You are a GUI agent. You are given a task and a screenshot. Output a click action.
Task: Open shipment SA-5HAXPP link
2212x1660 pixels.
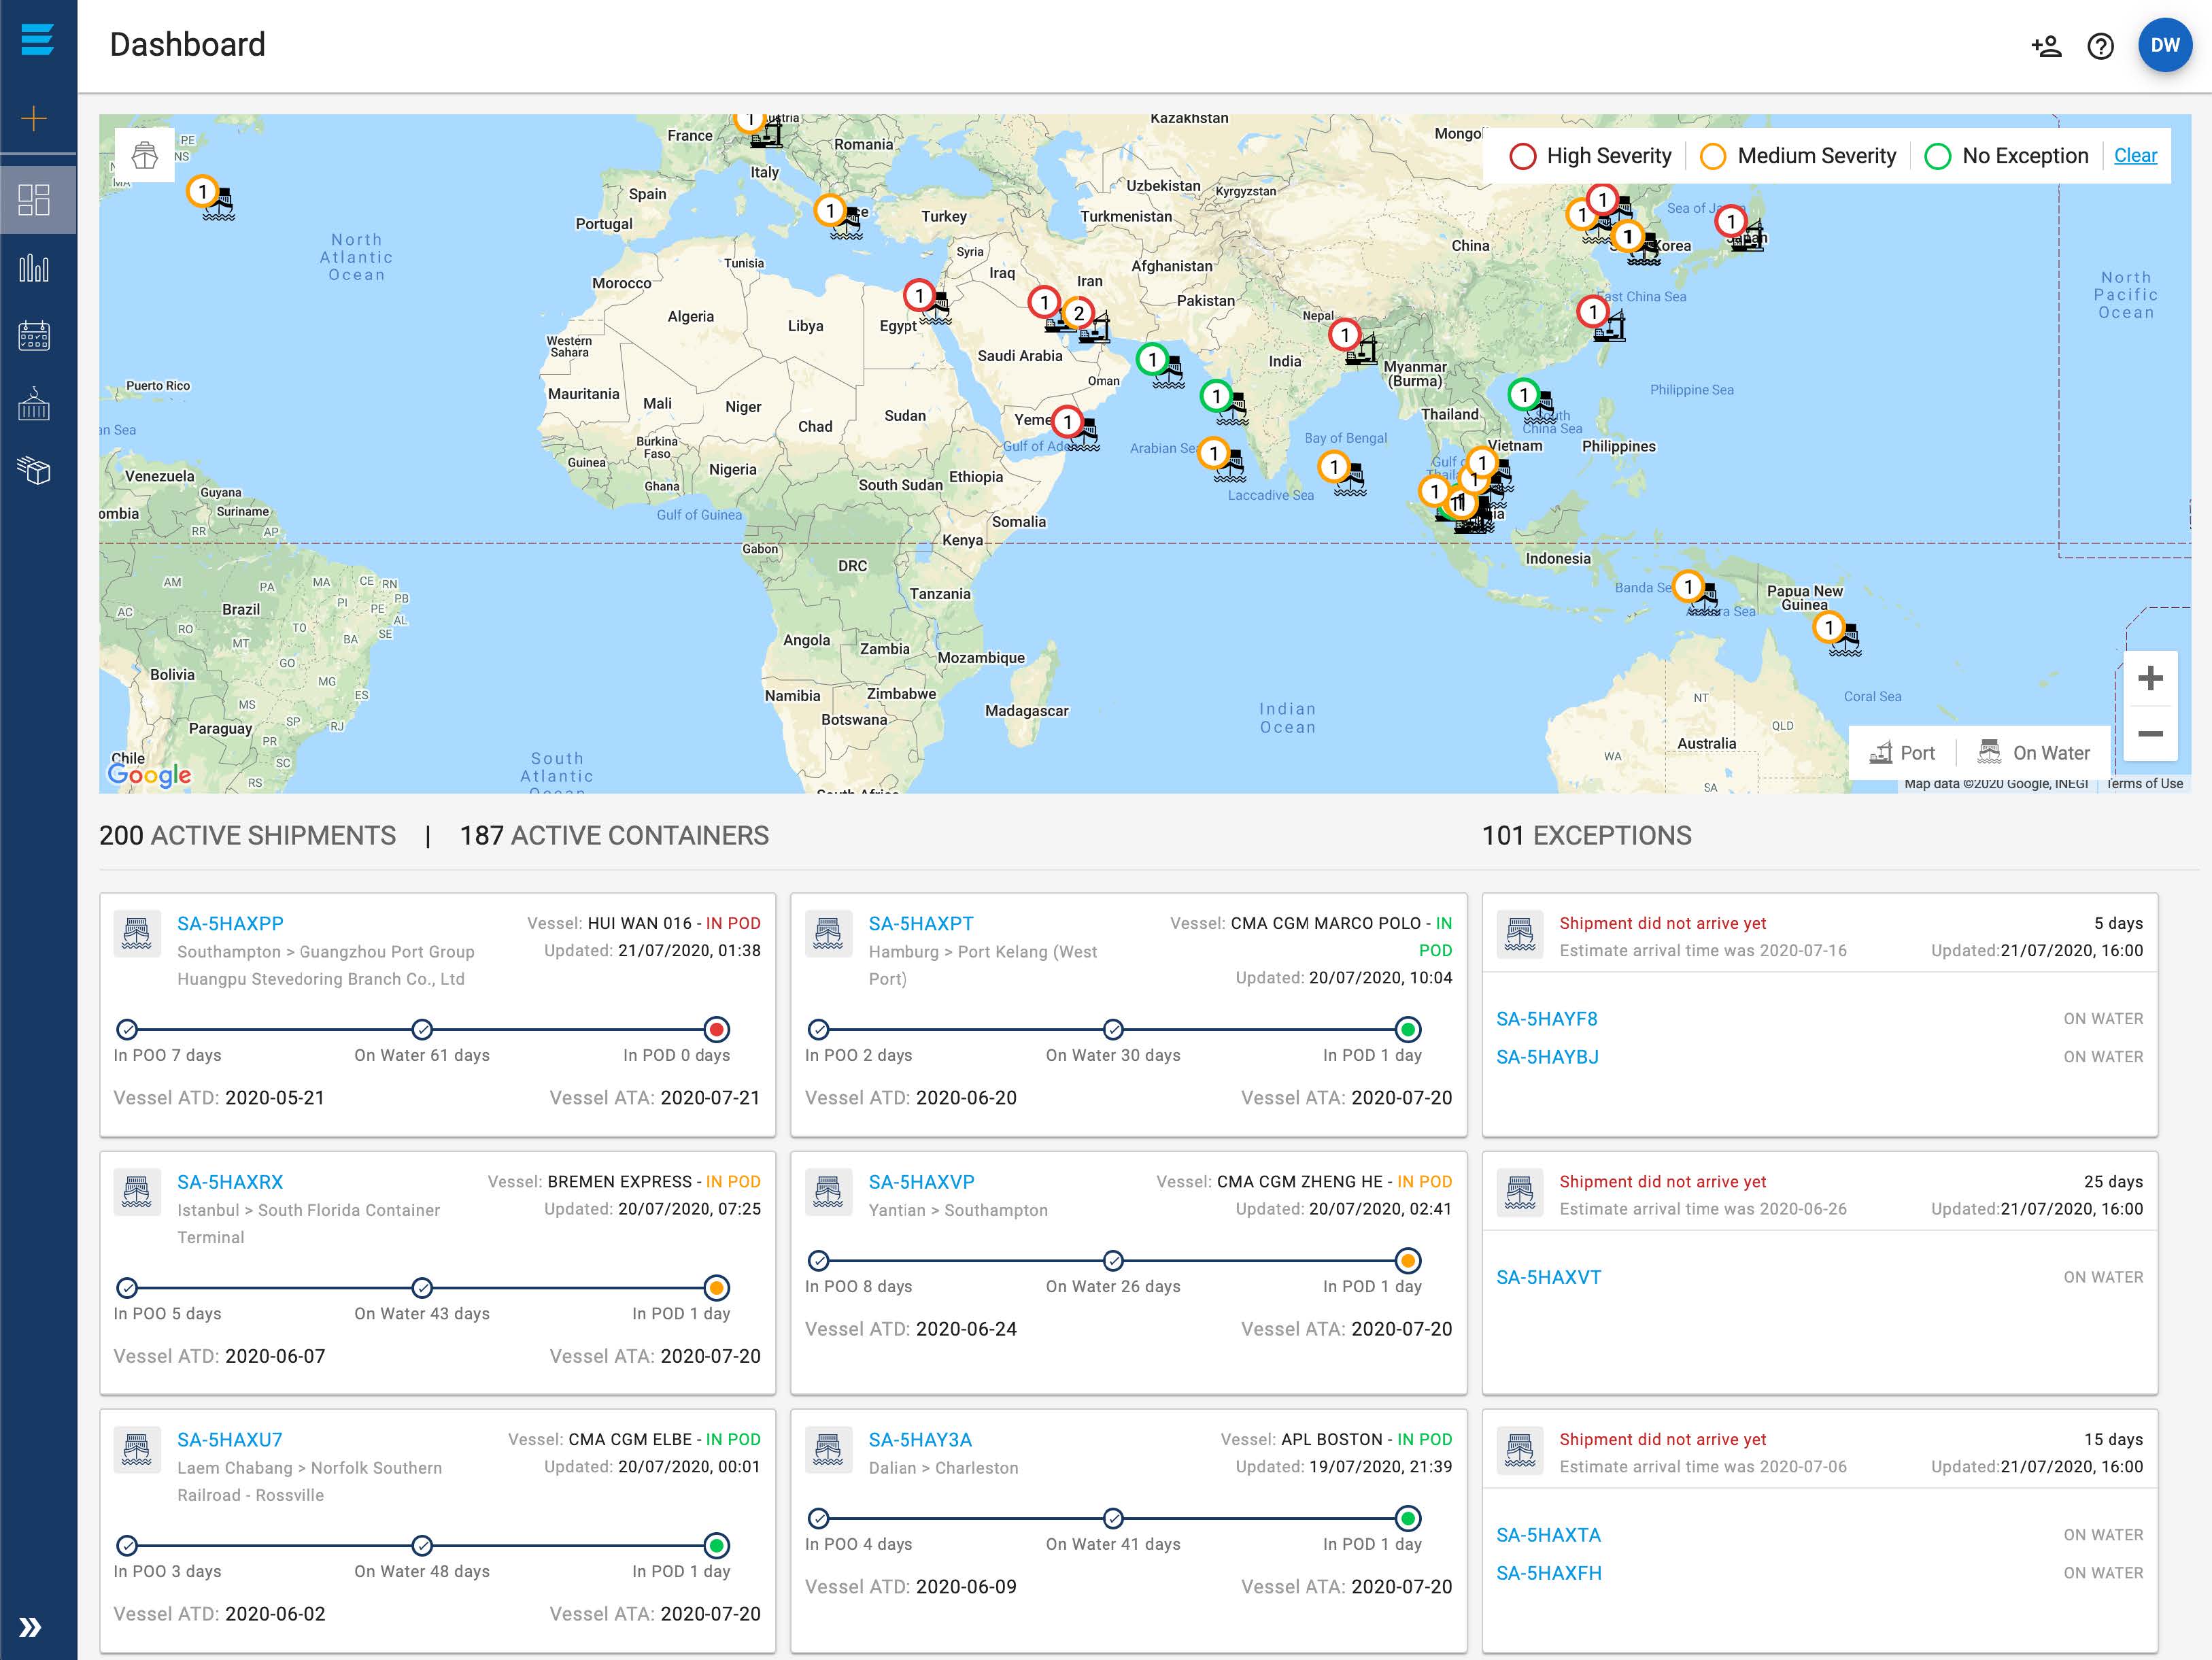(230, 924)
